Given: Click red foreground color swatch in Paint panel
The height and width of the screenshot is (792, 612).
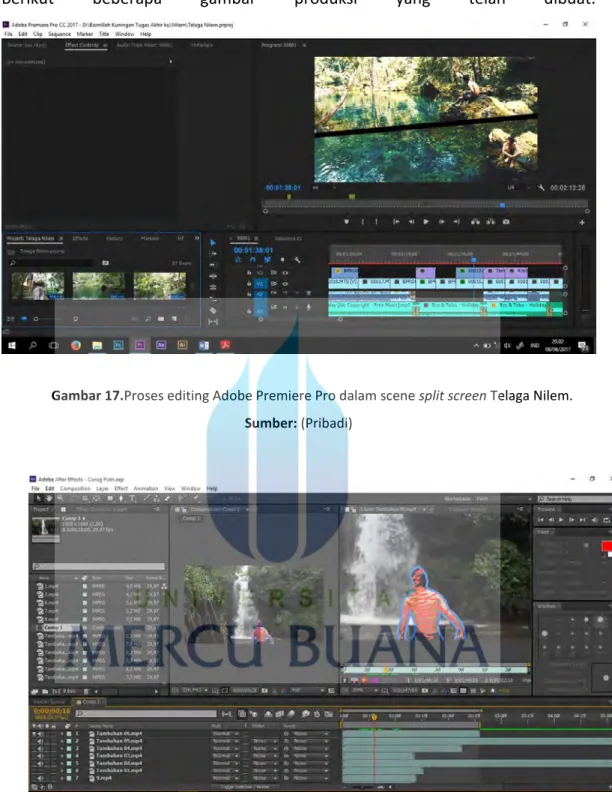Looking at the screenshot, I should tap(606, 546).
